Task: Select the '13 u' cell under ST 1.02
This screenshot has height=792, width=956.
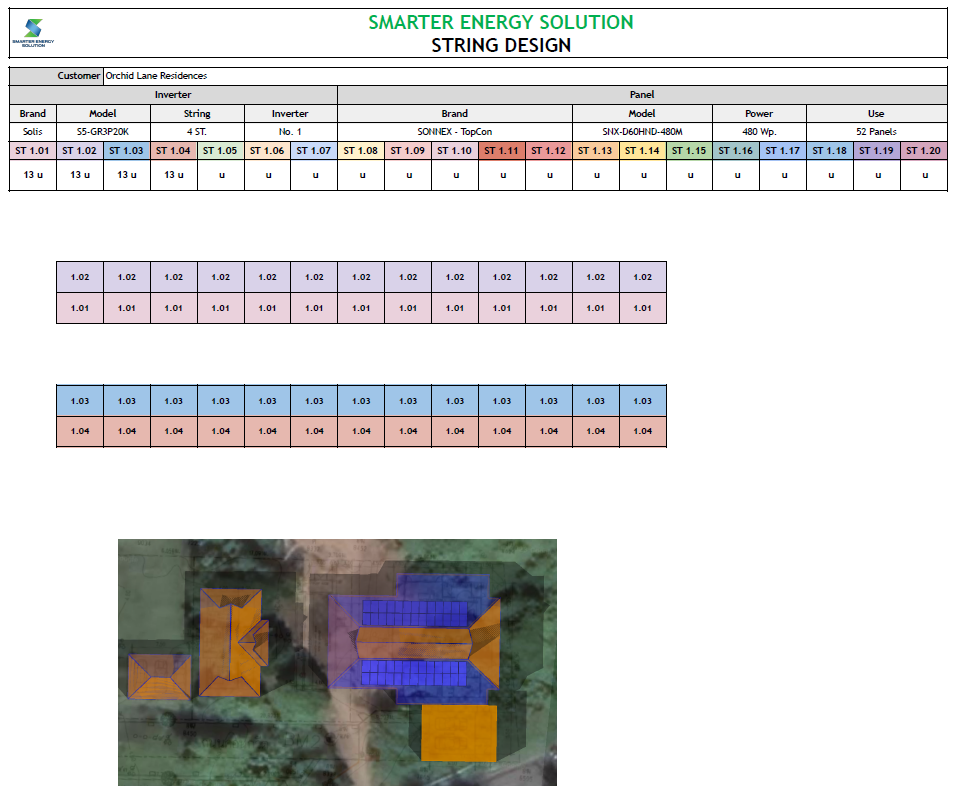Action: (x=80, y=175)
